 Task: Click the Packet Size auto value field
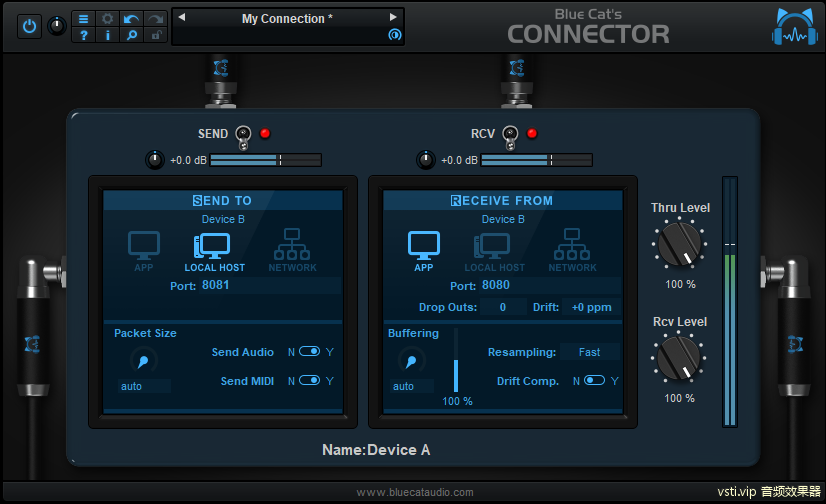click(x=144, y=386)
